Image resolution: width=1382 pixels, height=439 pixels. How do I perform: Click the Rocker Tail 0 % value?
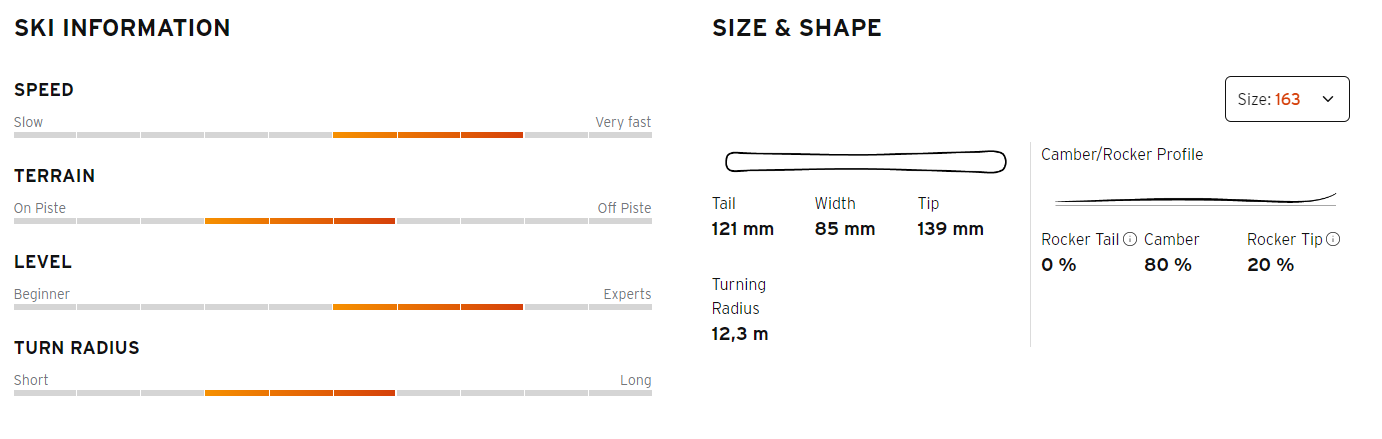tap(1059, 265)
